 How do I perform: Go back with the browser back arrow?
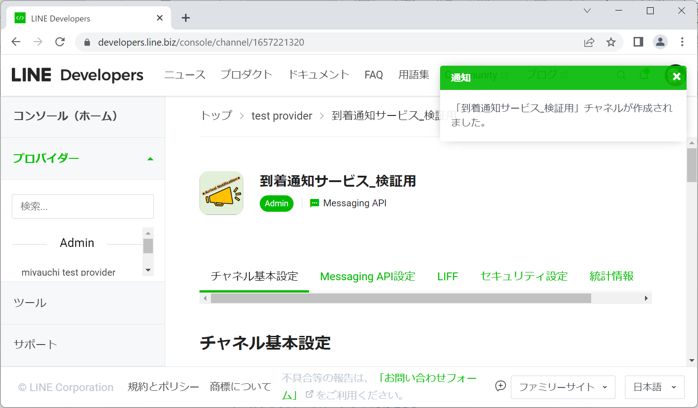point(16,42)
